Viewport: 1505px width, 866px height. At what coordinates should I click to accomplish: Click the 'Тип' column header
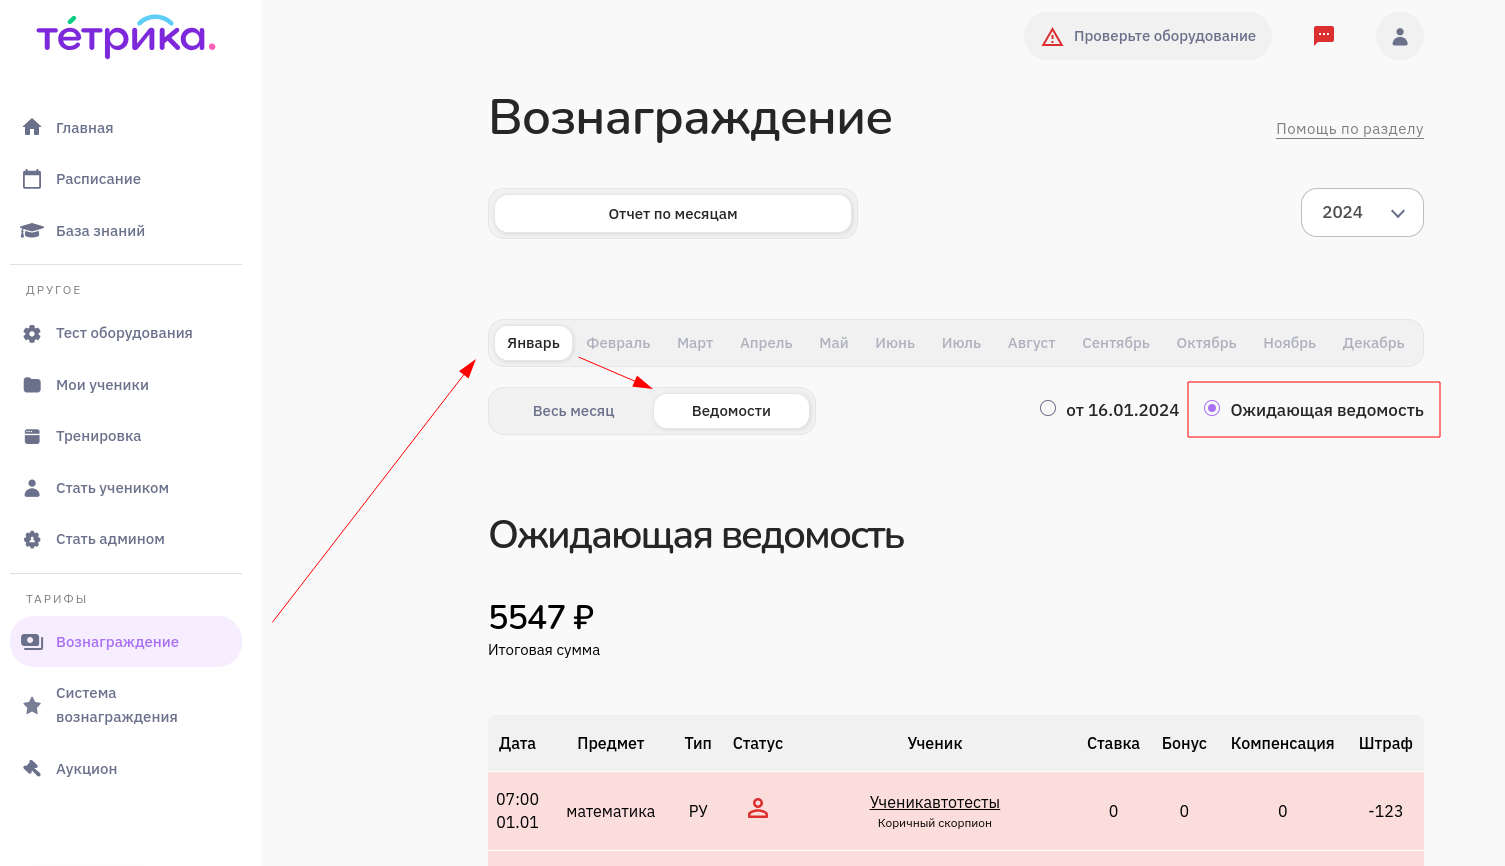[698, 743]
